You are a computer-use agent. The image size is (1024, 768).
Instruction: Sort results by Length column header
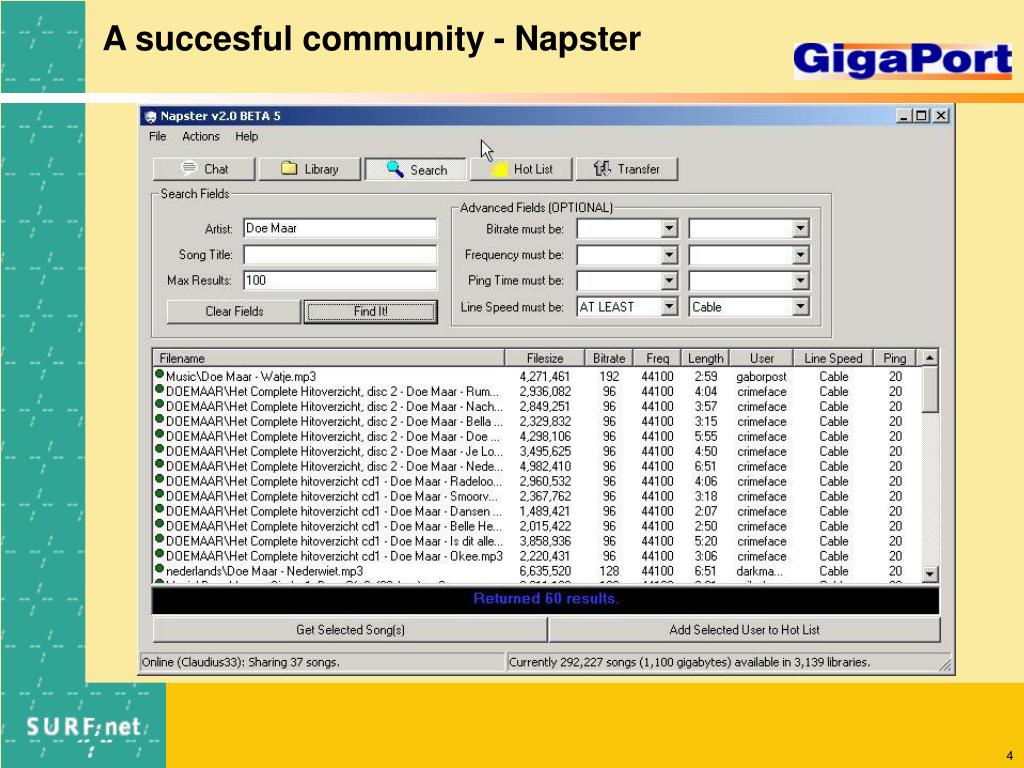click(x=705, y=358)
